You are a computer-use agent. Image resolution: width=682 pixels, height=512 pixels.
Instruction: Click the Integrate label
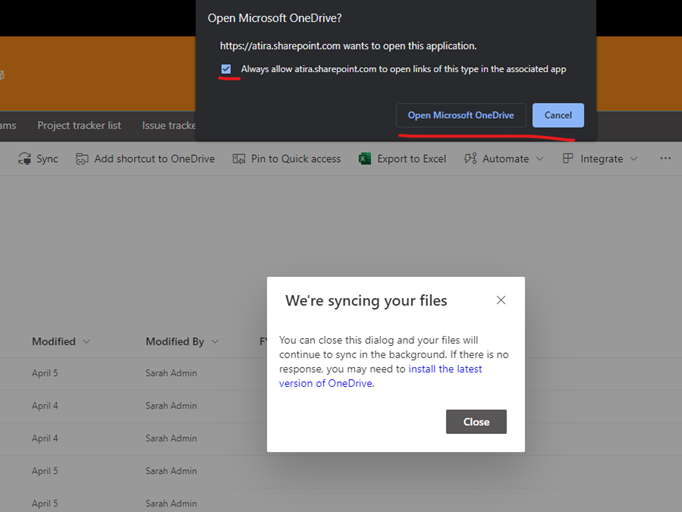click(602, 159)
